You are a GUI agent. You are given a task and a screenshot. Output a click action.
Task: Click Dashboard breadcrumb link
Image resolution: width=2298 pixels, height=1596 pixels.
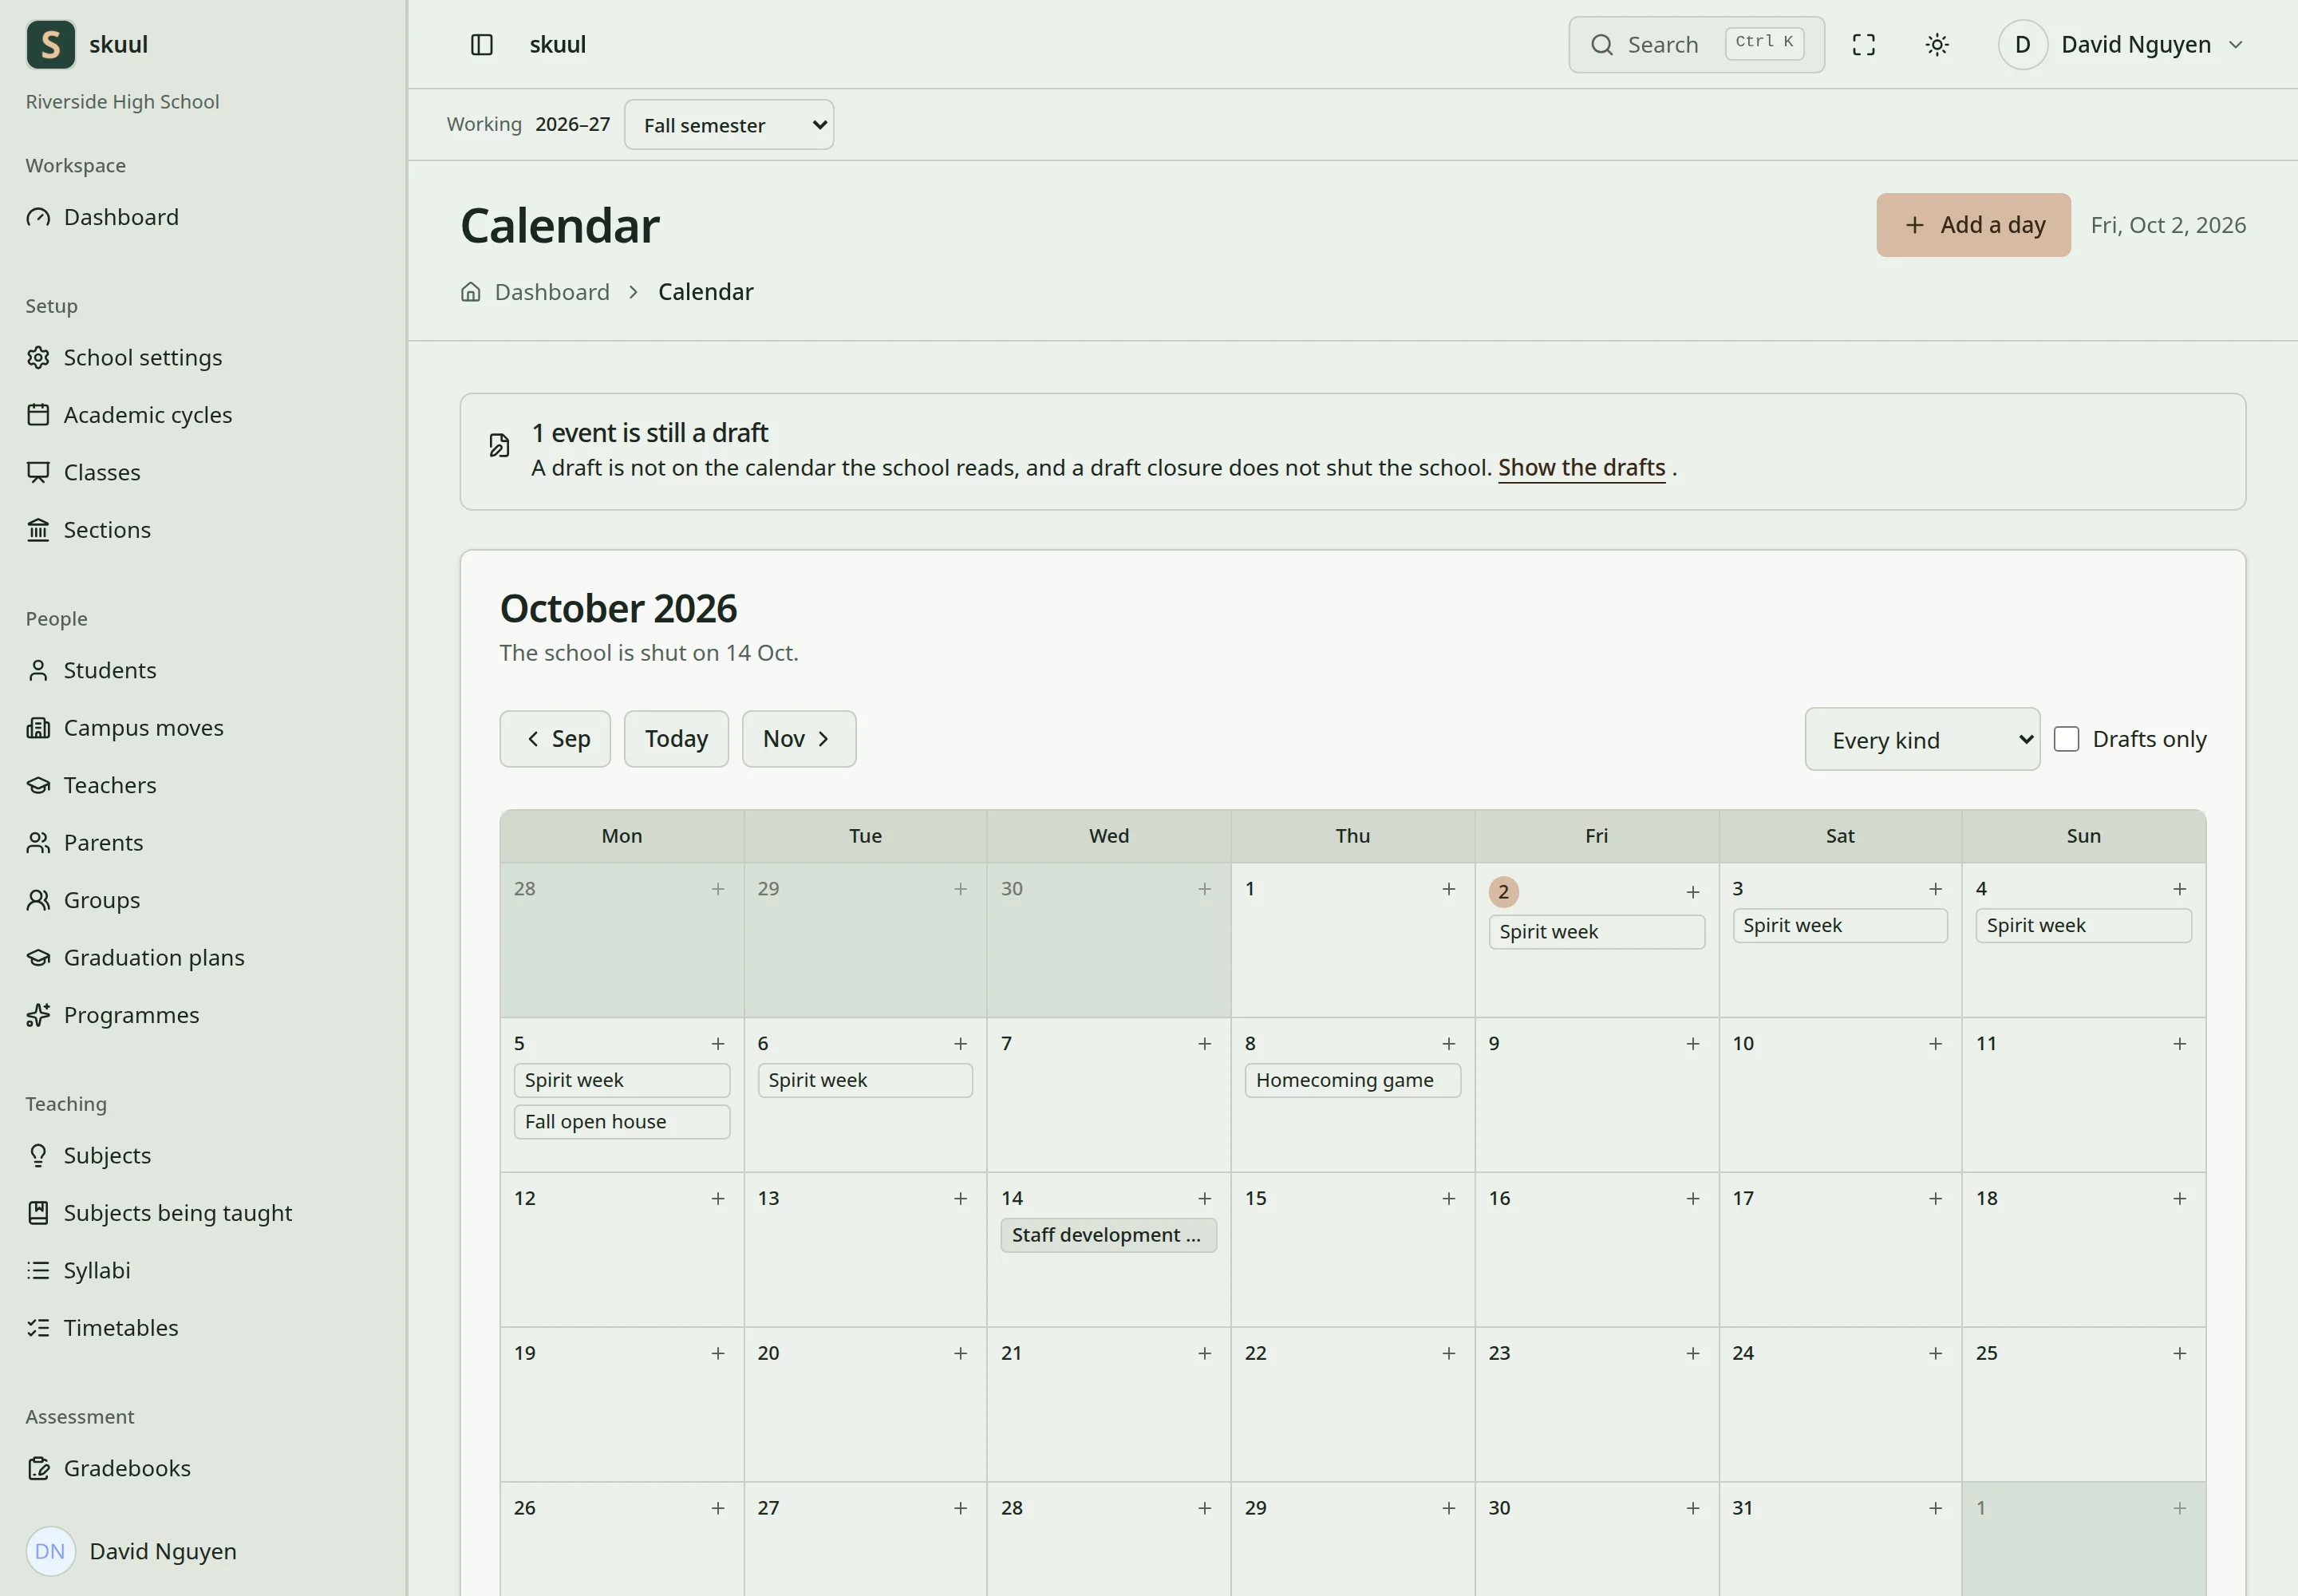pyautogui.click(x=552, y=292)
